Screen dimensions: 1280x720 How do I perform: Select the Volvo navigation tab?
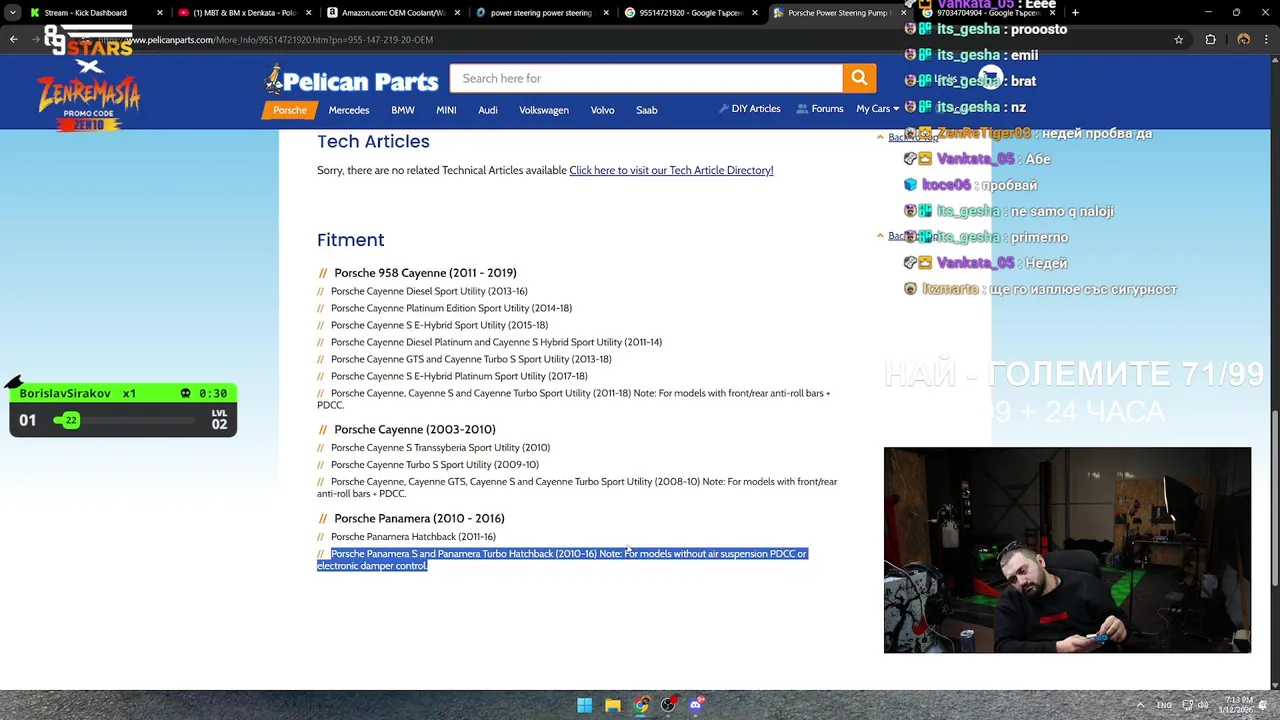coord(602,110)
